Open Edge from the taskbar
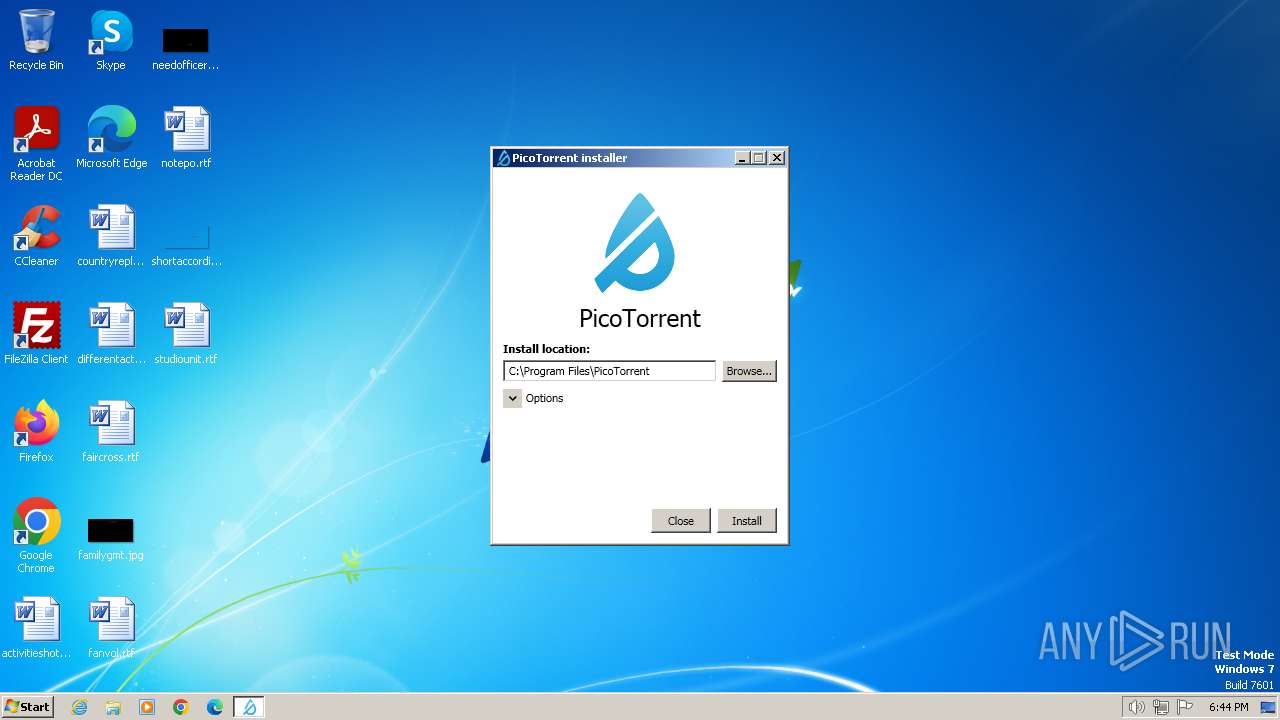The image size is (1280, 720). [x=215, y=707]
